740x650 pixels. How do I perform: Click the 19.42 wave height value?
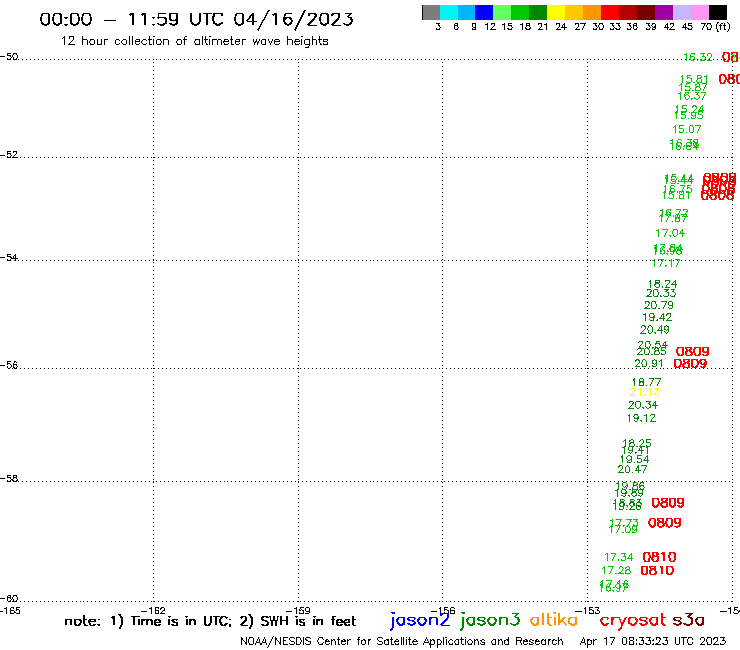pos(657,317)
